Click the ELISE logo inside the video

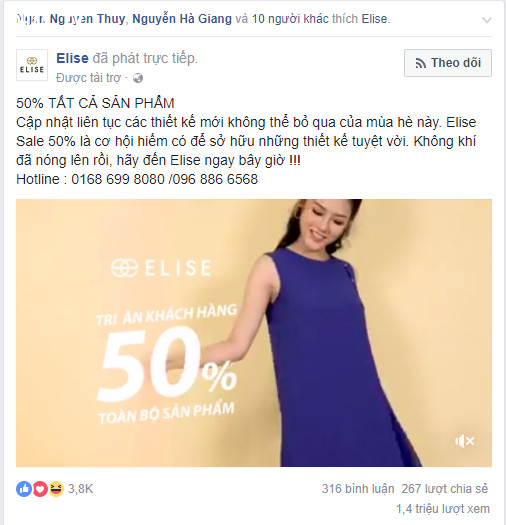161,268
